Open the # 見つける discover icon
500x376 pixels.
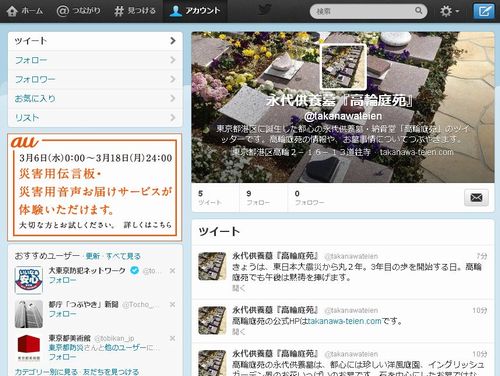pos(119,11)
